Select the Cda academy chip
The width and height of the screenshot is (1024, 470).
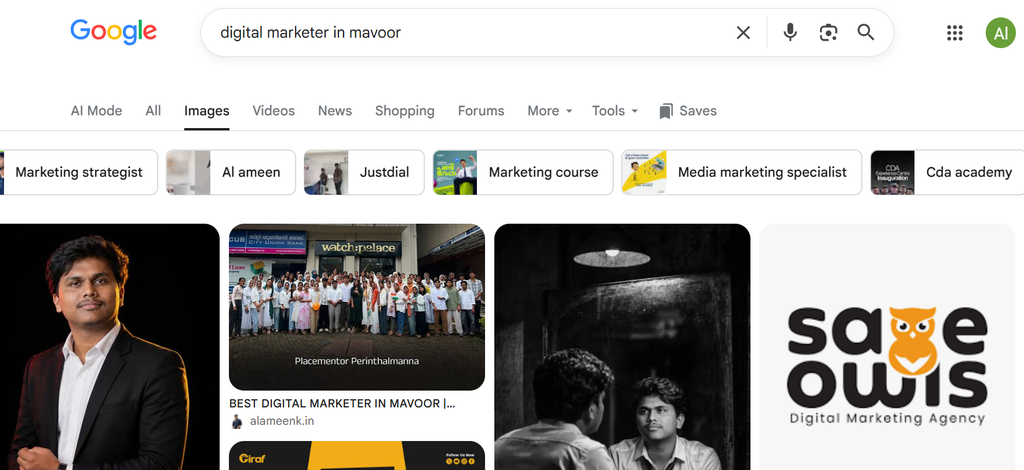tap(947, 172)
